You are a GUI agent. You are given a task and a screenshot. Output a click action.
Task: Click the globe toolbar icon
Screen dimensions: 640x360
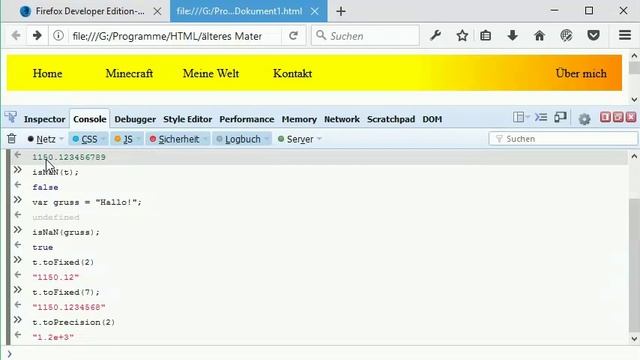click(566, 36)
